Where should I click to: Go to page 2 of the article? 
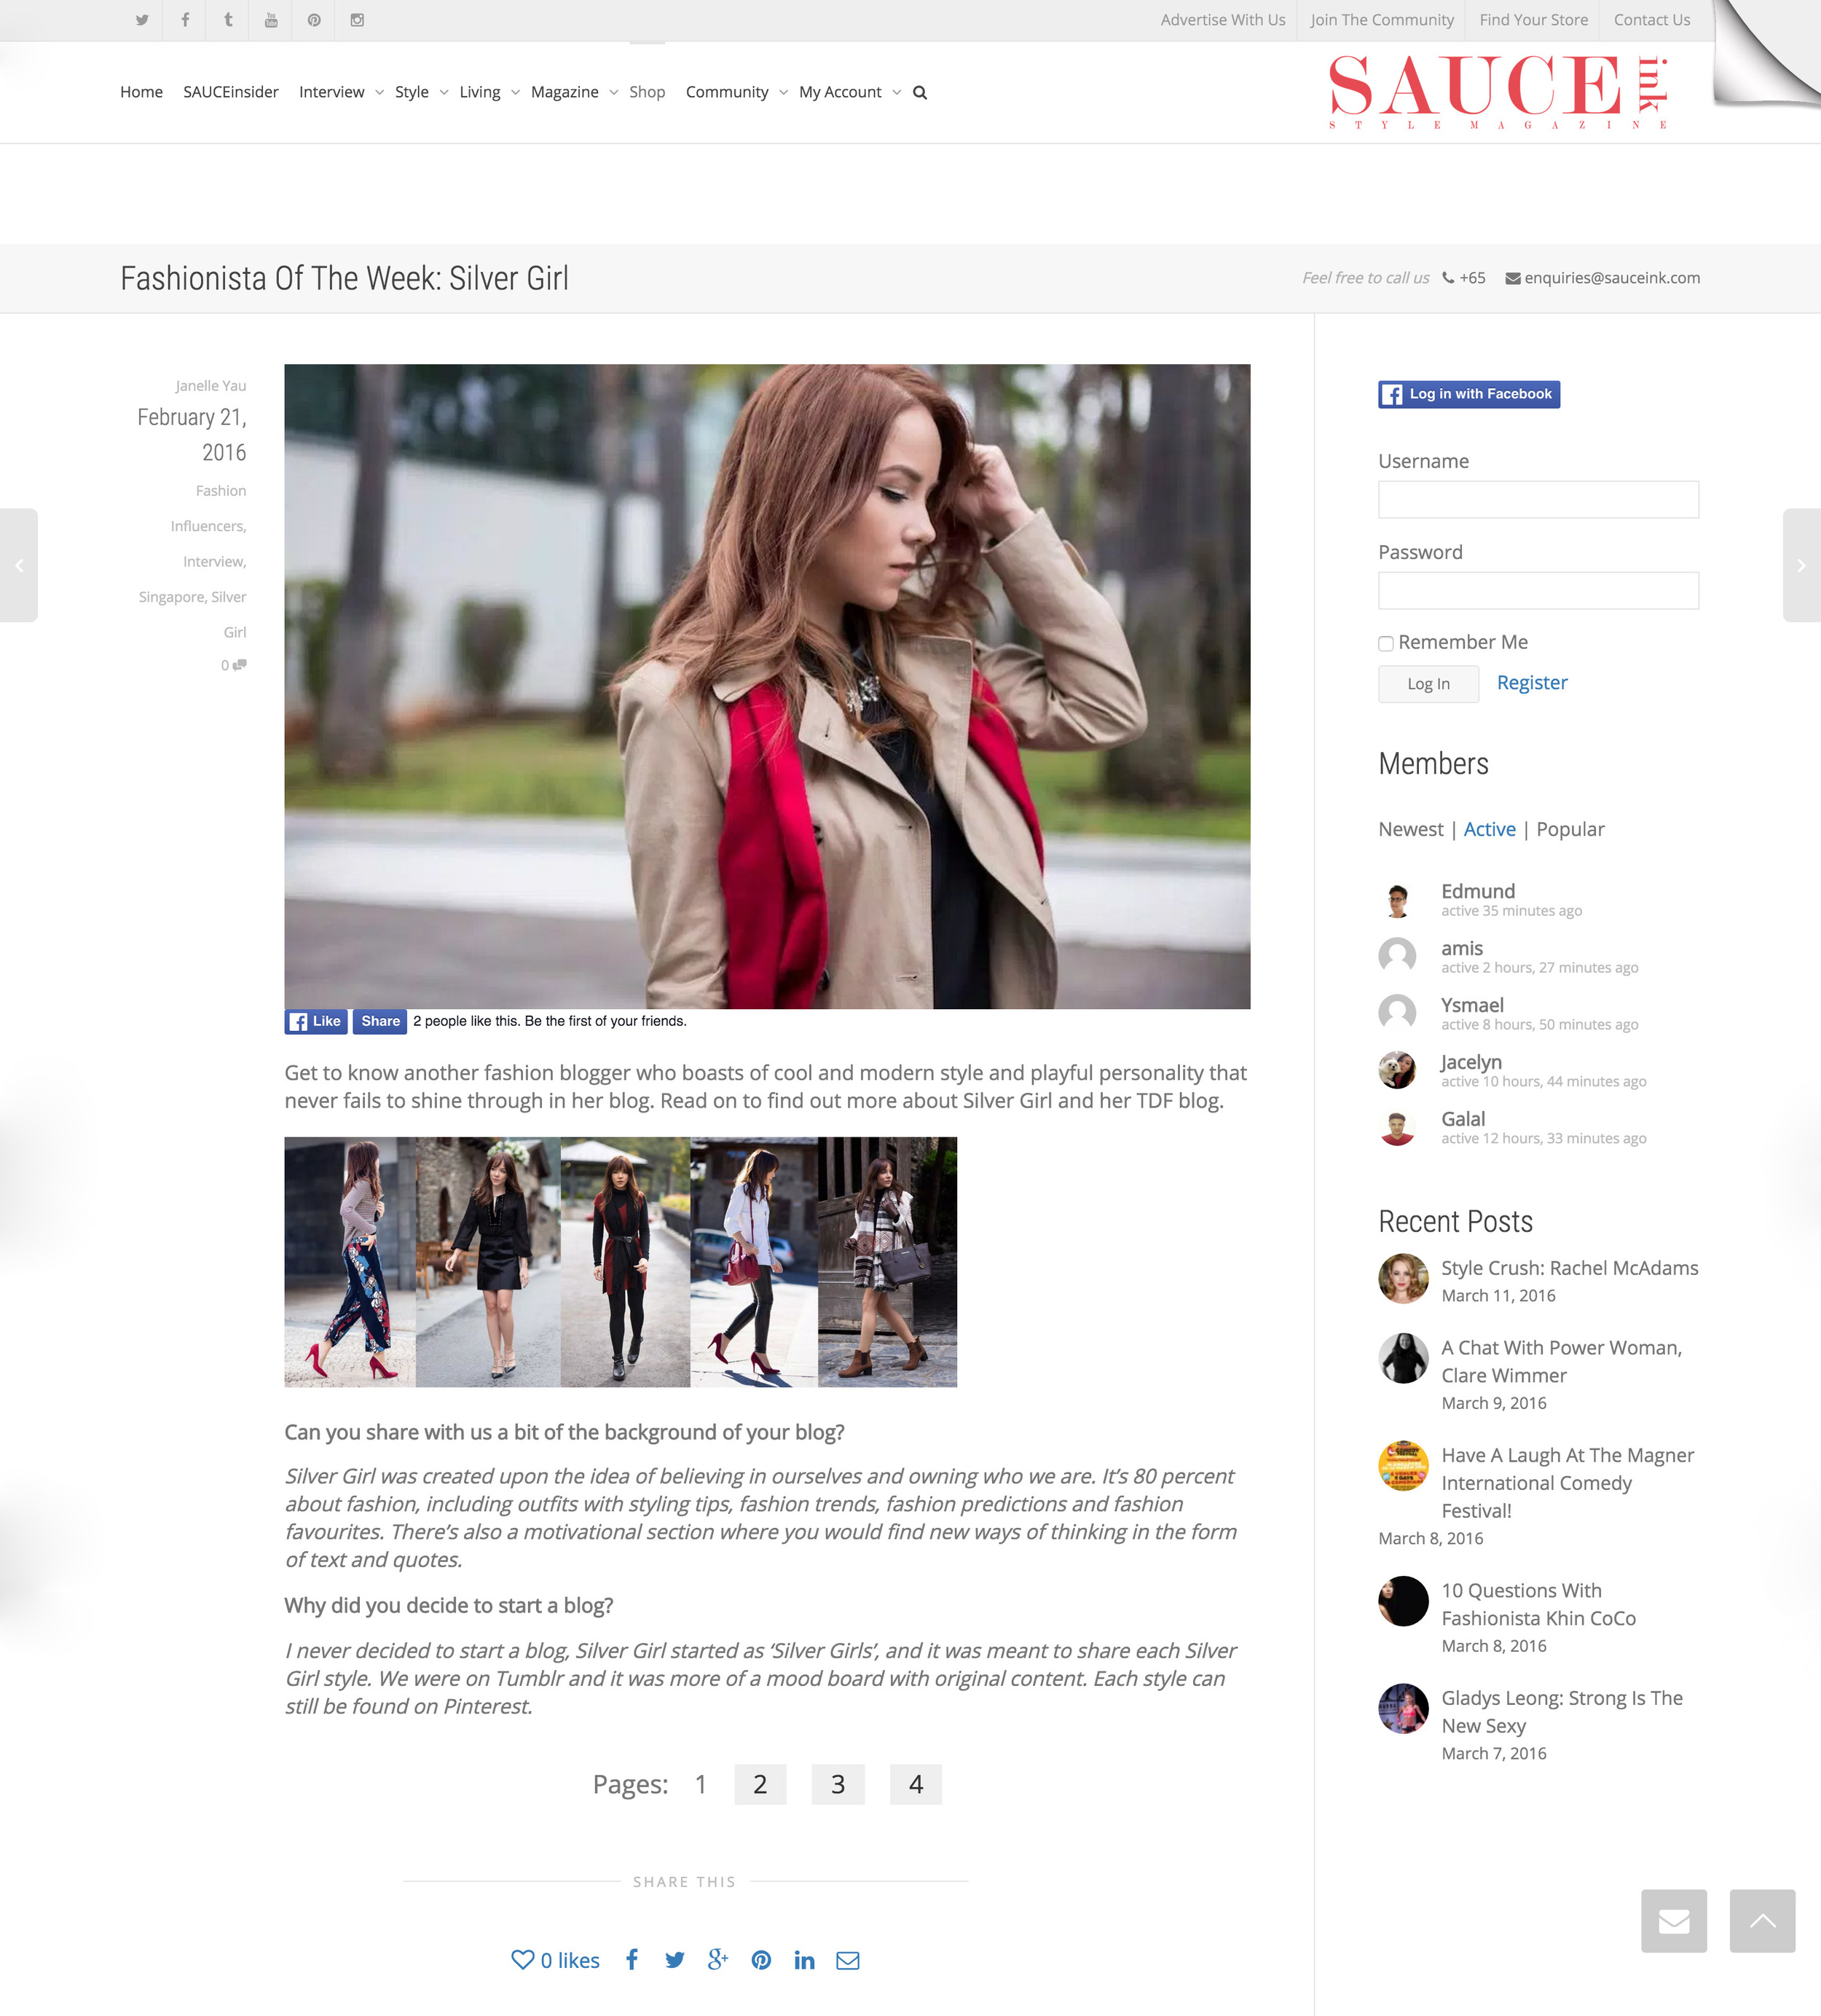tap(760, 1784)
